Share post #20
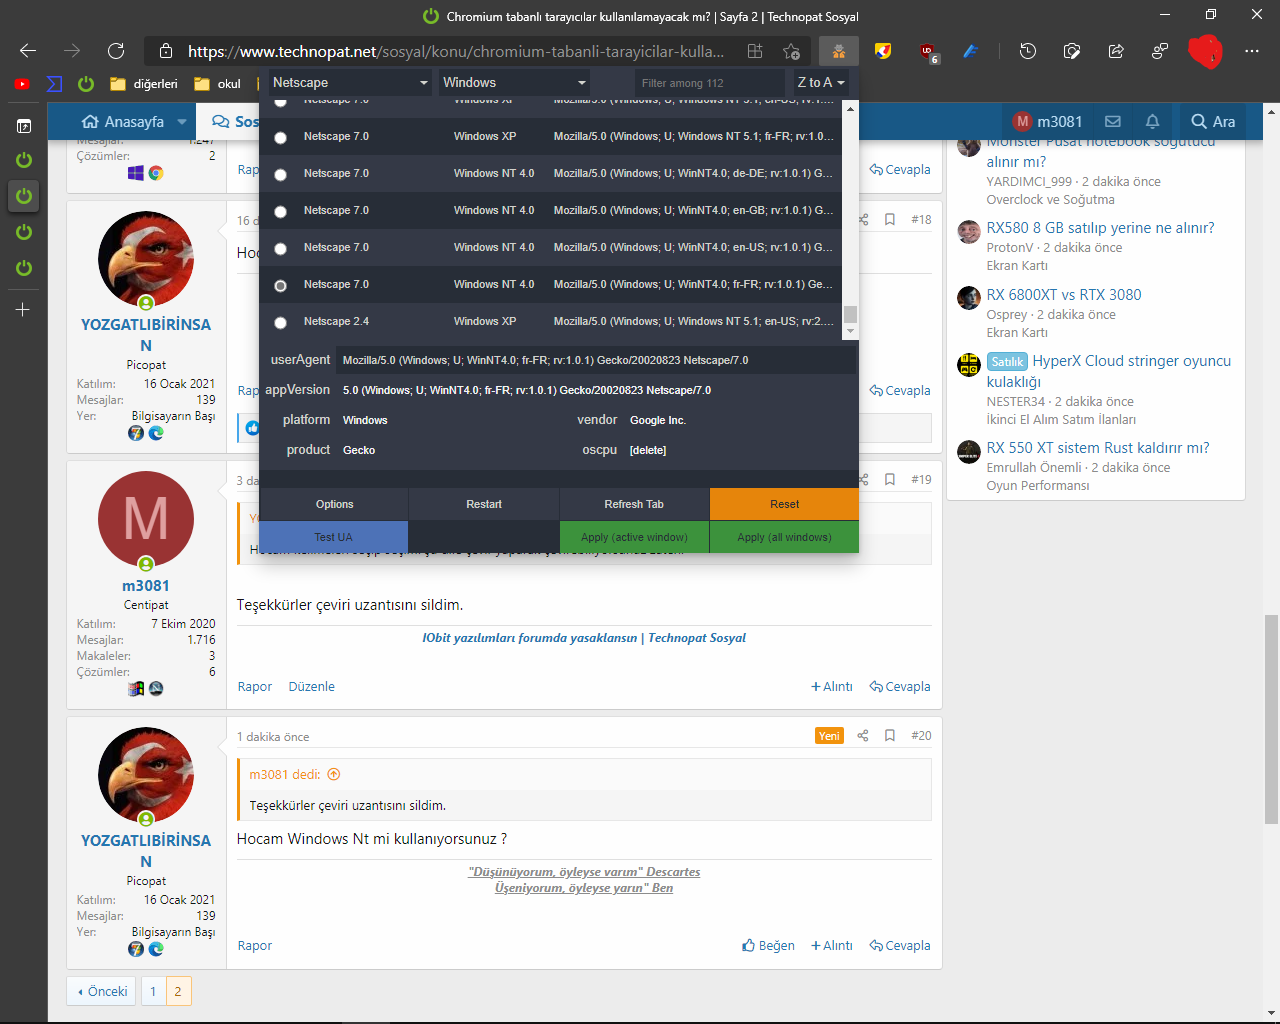Viewport: 1280px width, 1024px height. point(863,735)
